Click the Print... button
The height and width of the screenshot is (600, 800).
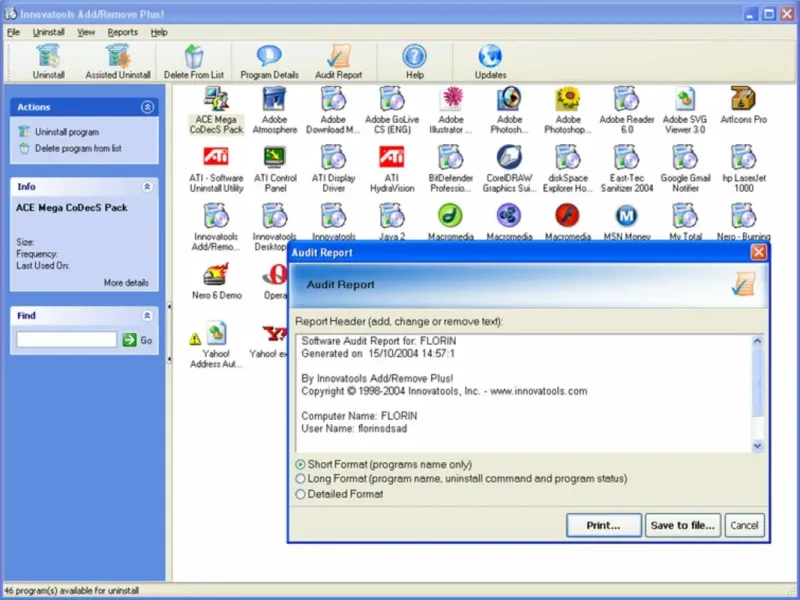pos(604,525)
